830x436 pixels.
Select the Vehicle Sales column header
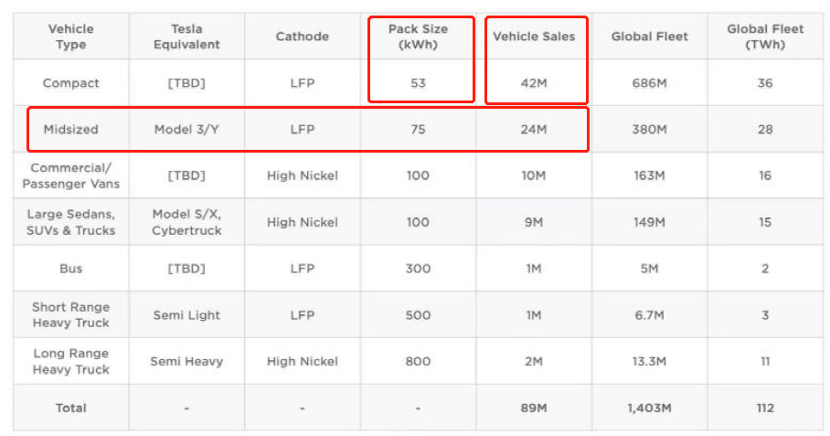(534, 37)
